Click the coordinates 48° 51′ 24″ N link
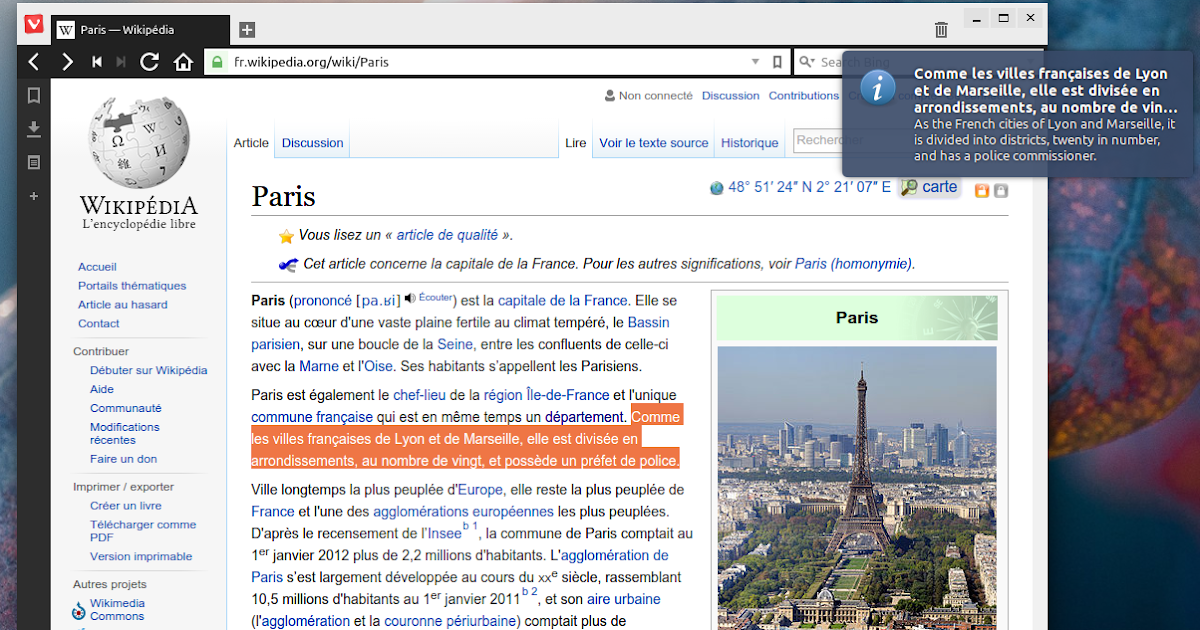This screenshot has height=630, width=1200. point(809,187)
